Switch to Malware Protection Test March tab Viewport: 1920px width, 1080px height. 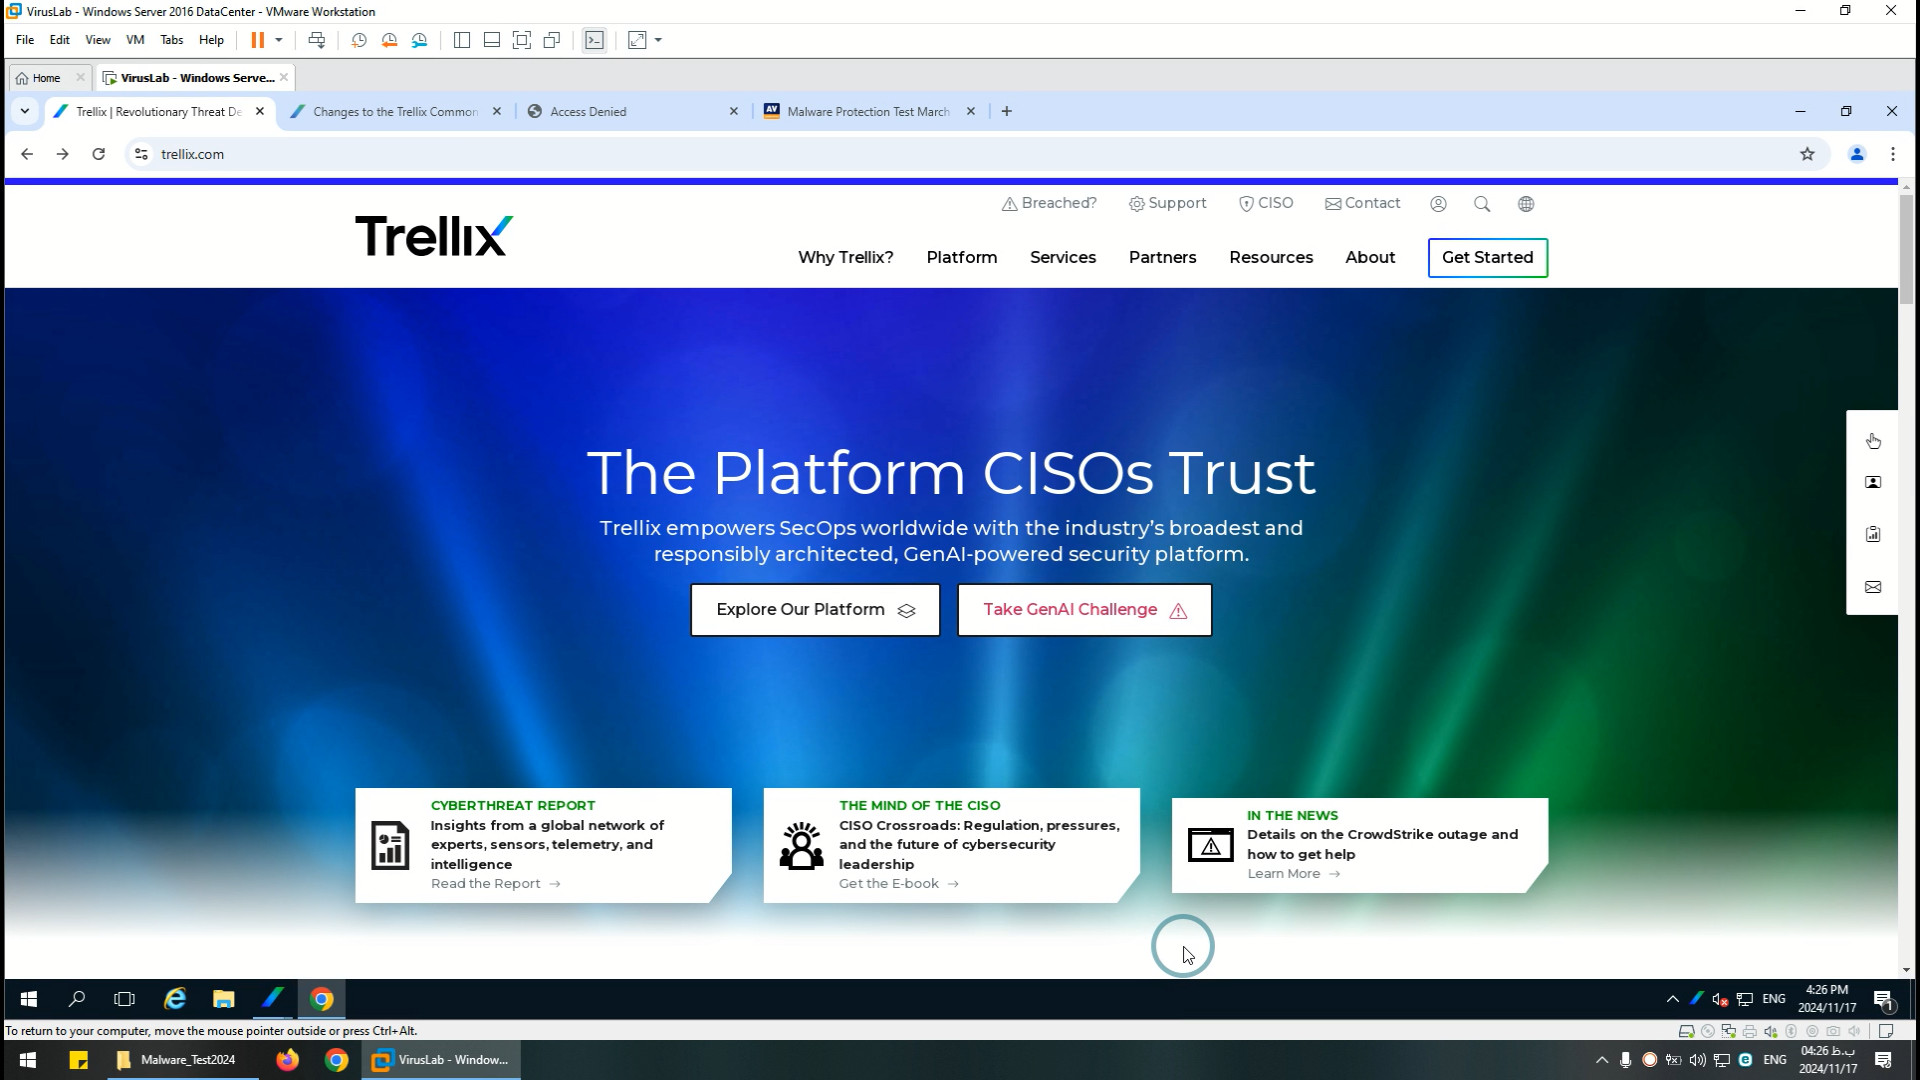868,112
